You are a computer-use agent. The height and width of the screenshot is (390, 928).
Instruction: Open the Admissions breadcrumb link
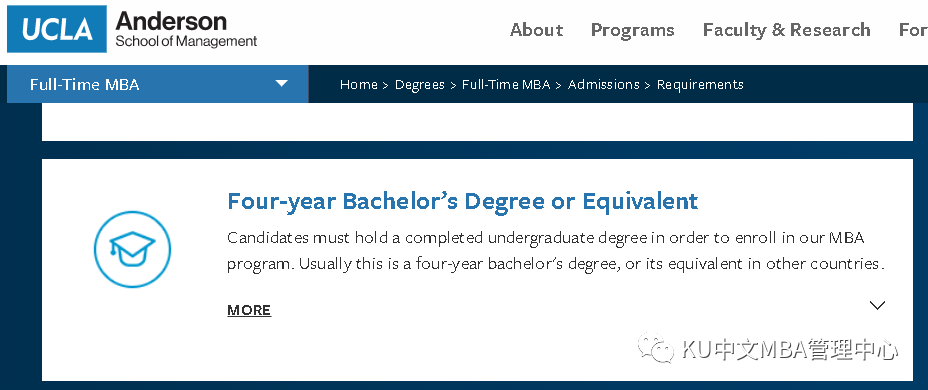[x=604, y=85]
